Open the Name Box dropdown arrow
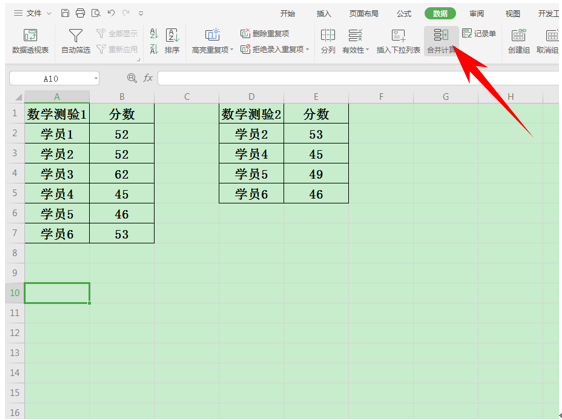The image size is (562, 420). coord(96,78)
